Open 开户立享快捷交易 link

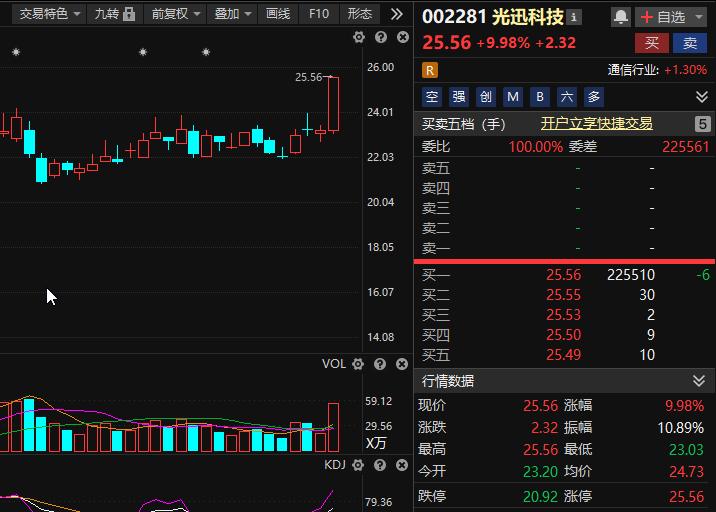[x=596, y=123]
